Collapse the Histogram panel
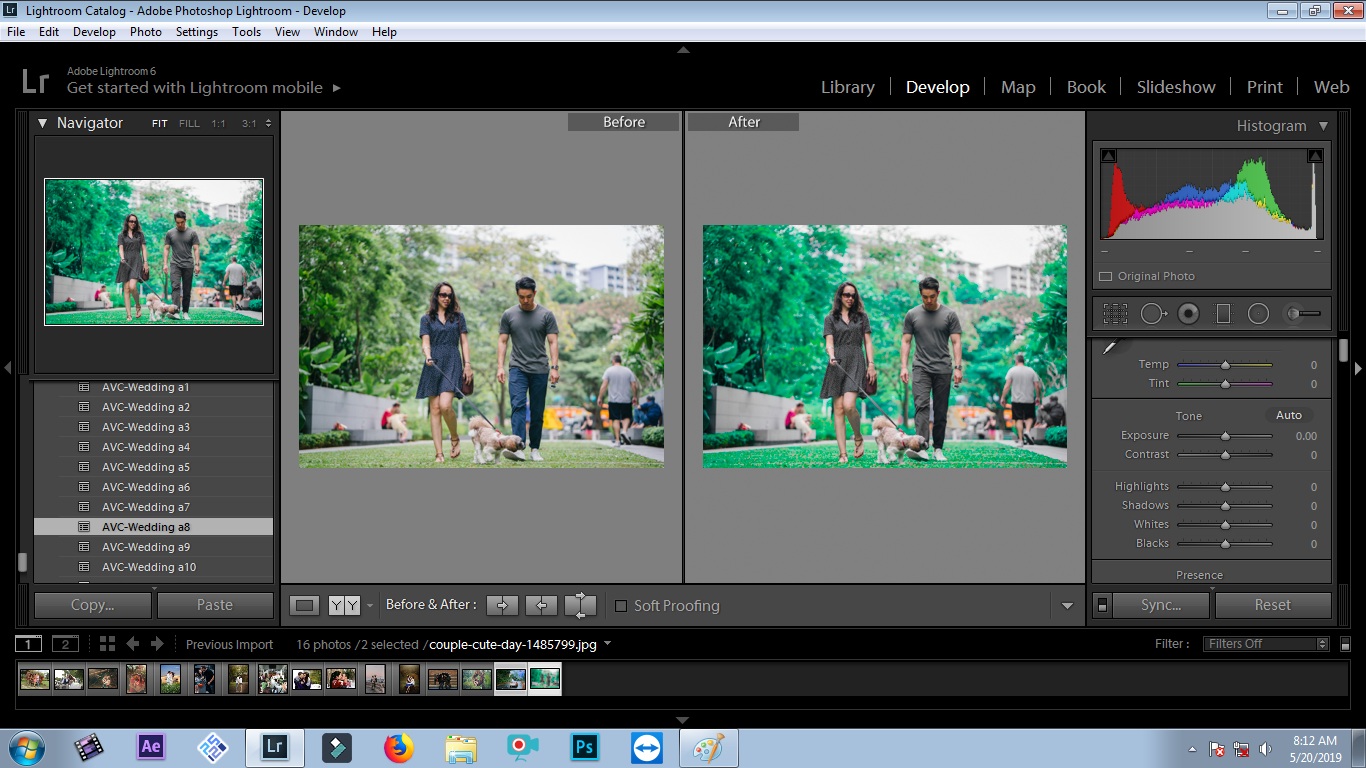The height and width of the screenshot is (768, 1366). [x=1323, y=126]
